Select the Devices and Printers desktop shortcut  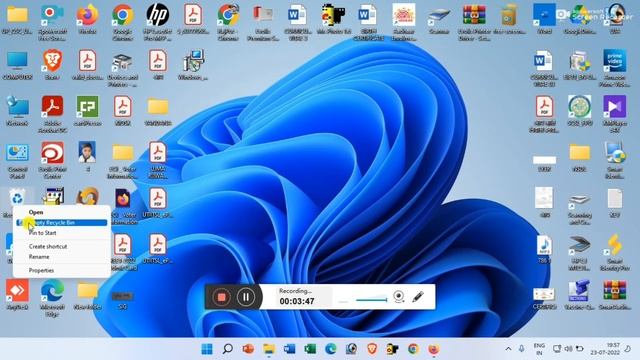tap(122, 69)
